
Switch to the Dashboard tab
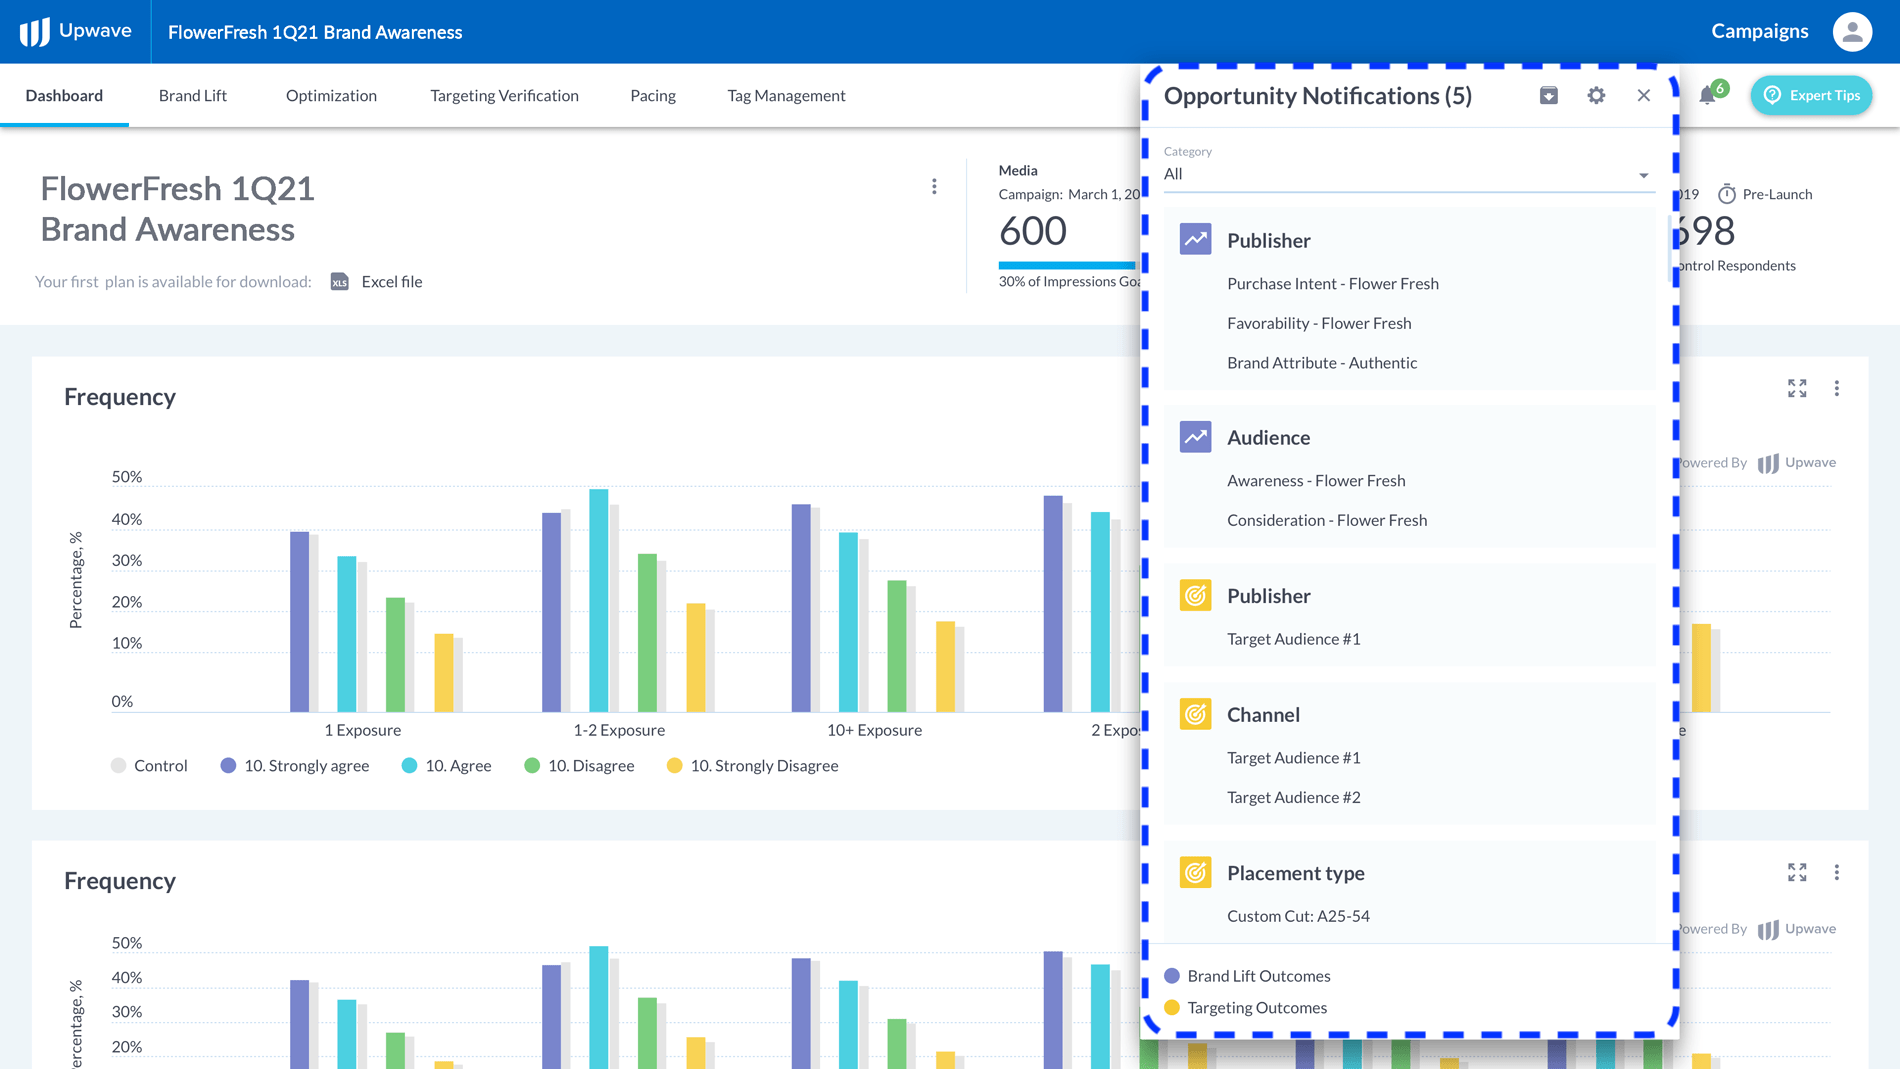64,96
